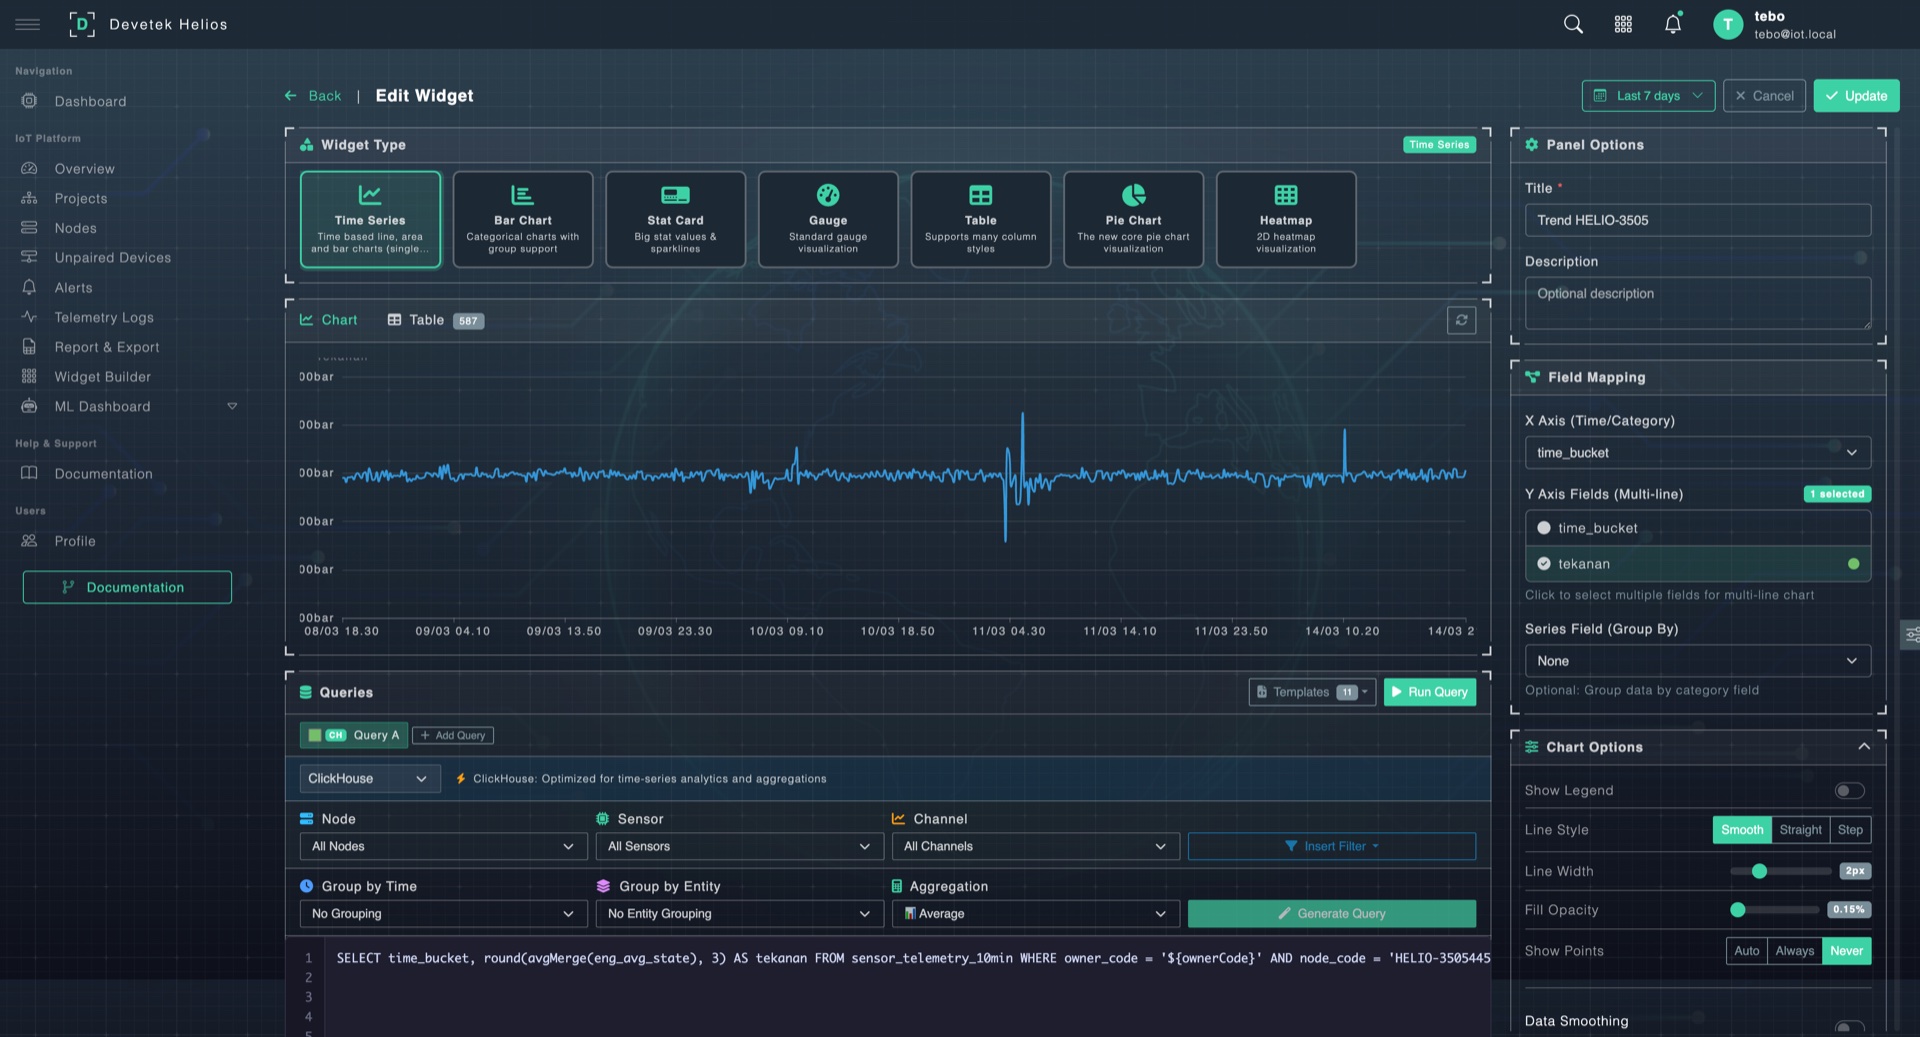The height and width of the screenshot is (1037, 1920).
Task: Switch to the Table tab showing 587 rows
Action: point(424,320)
